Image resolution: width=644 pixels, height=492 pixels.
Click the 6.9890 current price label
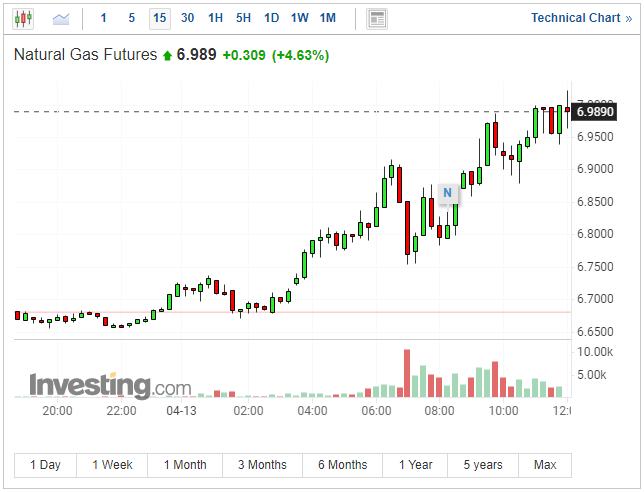[x=594, y=112]
